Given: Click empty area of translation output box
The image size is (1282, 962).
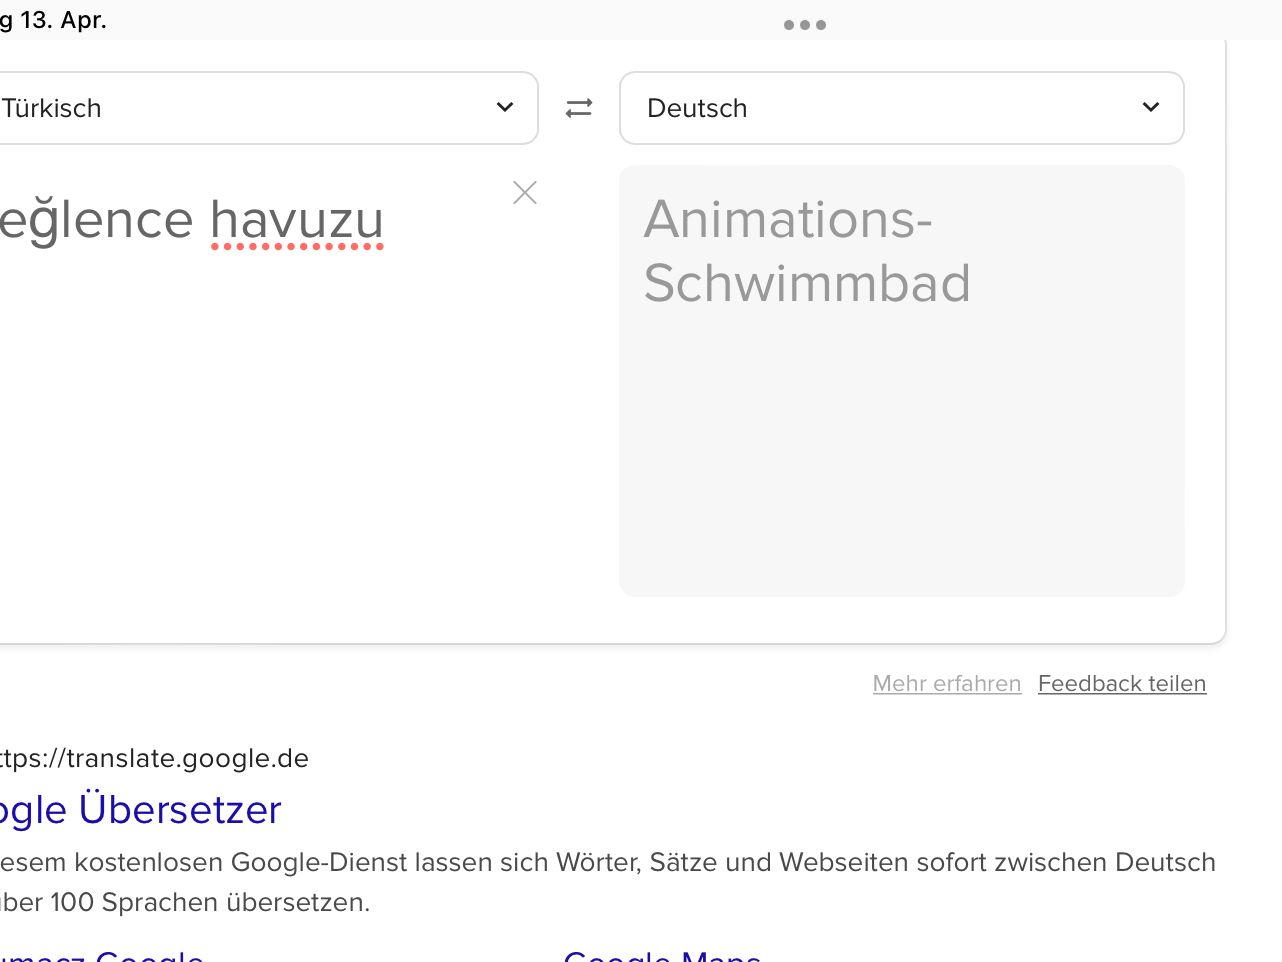Looking at the screenshot, I should coord(900,470).
